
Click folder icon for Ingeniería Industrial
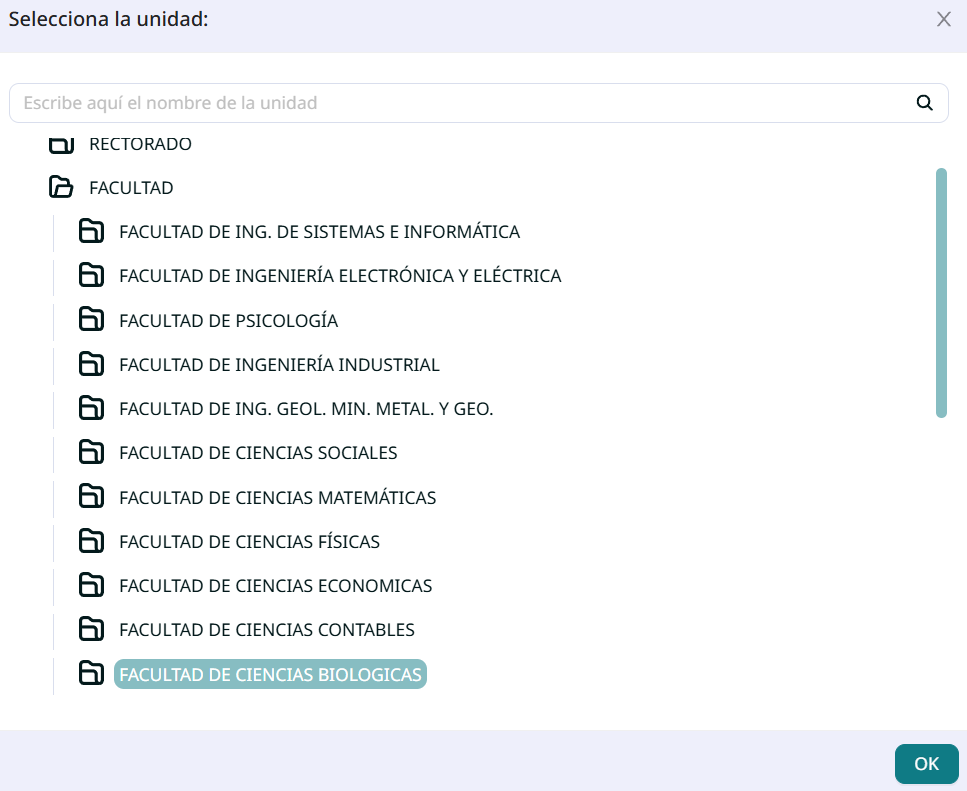pos(92,364)
